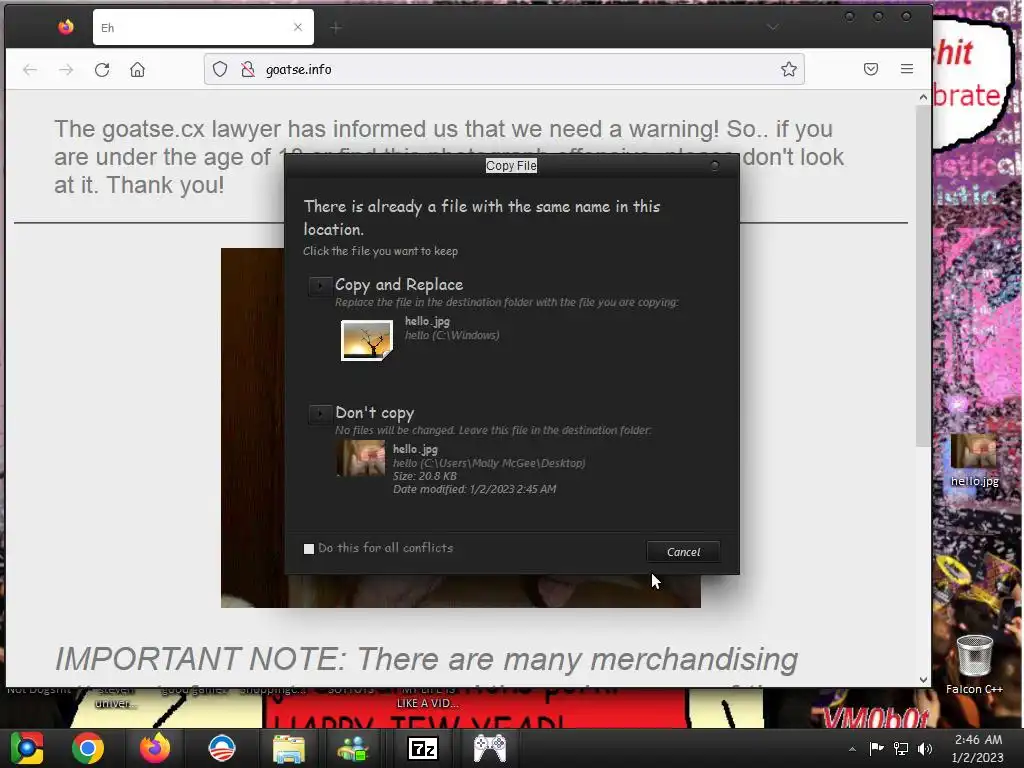Close the Copy File dialog window

(714, 166)
